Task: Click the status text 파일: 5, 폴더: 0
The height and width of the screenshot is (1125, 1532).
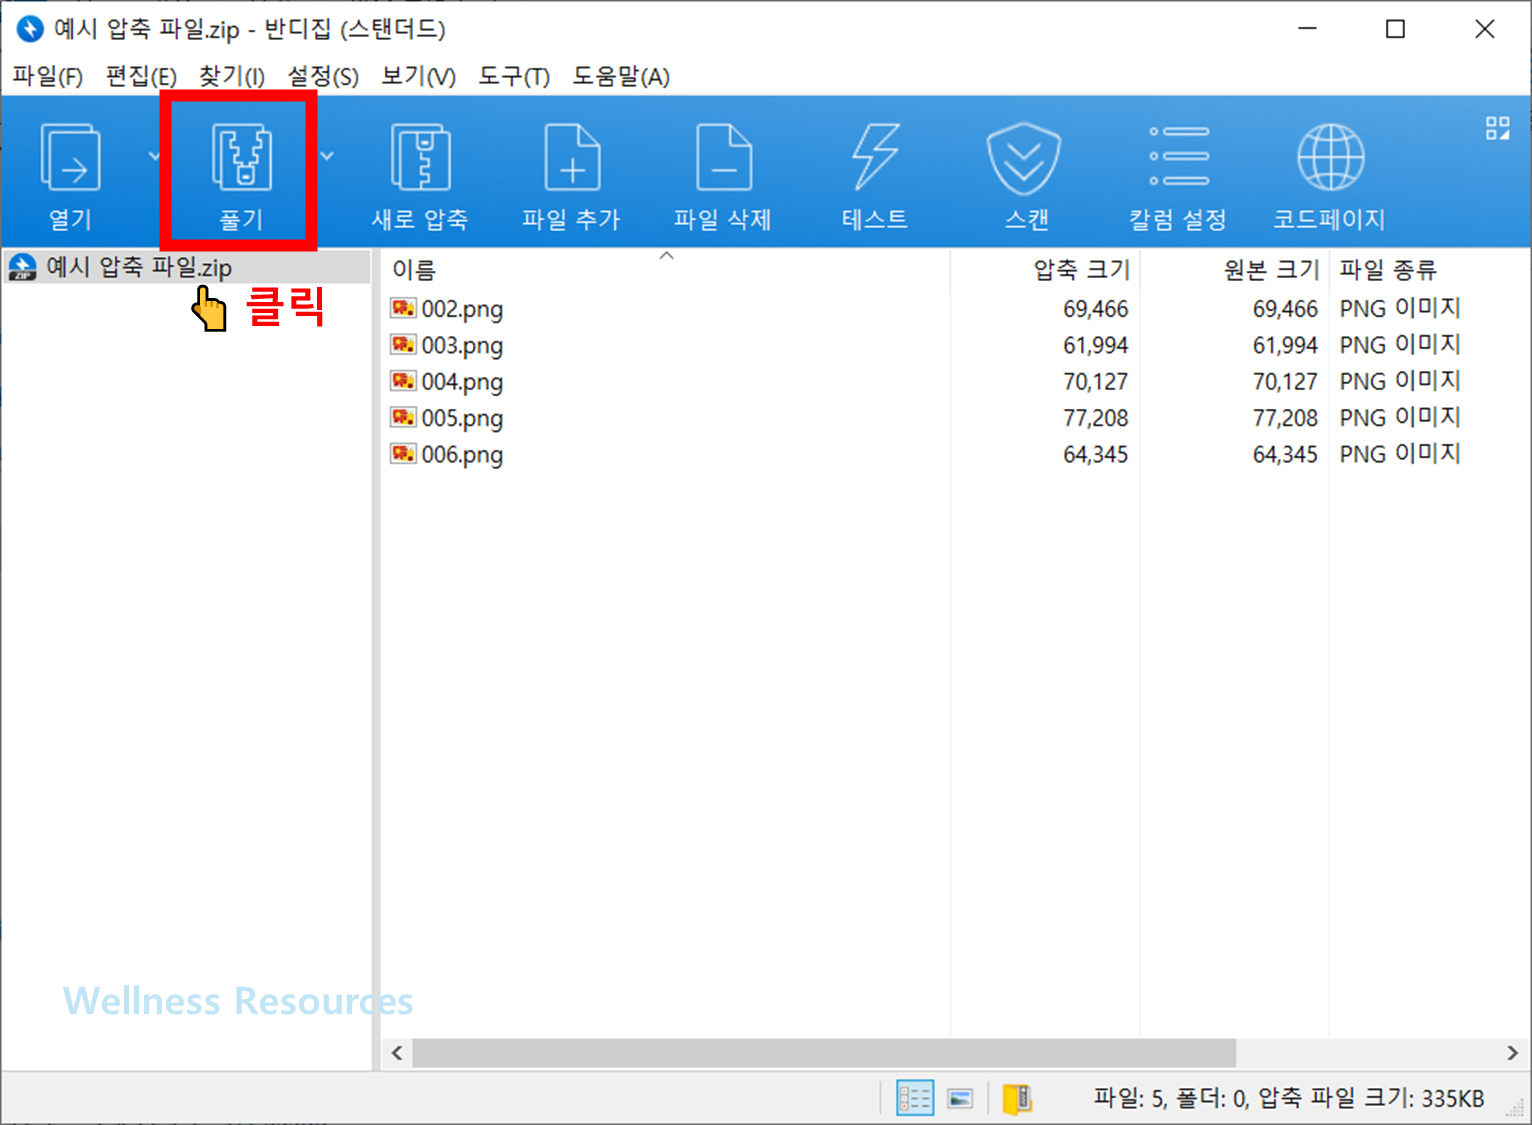Action: (x=1170, y=1098)
